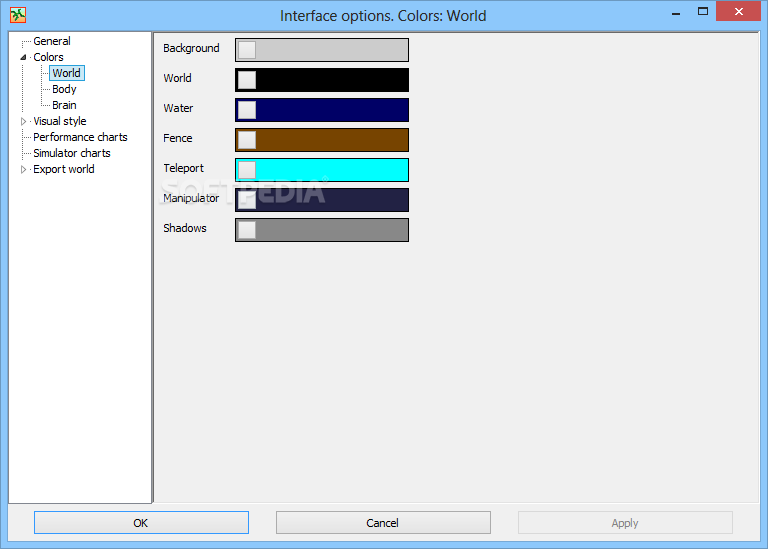
Task: Open Brain color settings
Action: tap(64, 105)
